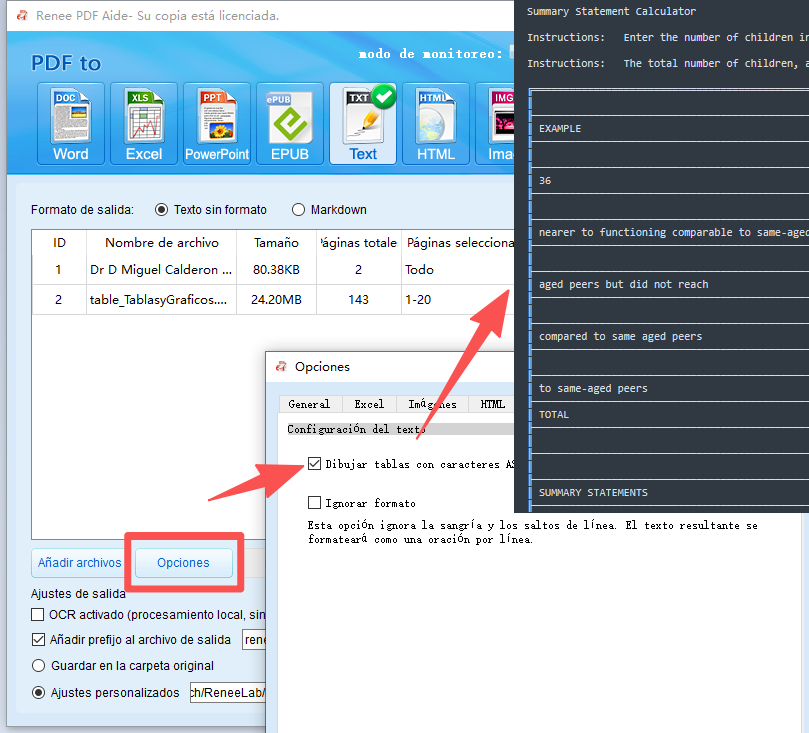Click the custom output path field 'ReneeLab'

tap(227, 691)
